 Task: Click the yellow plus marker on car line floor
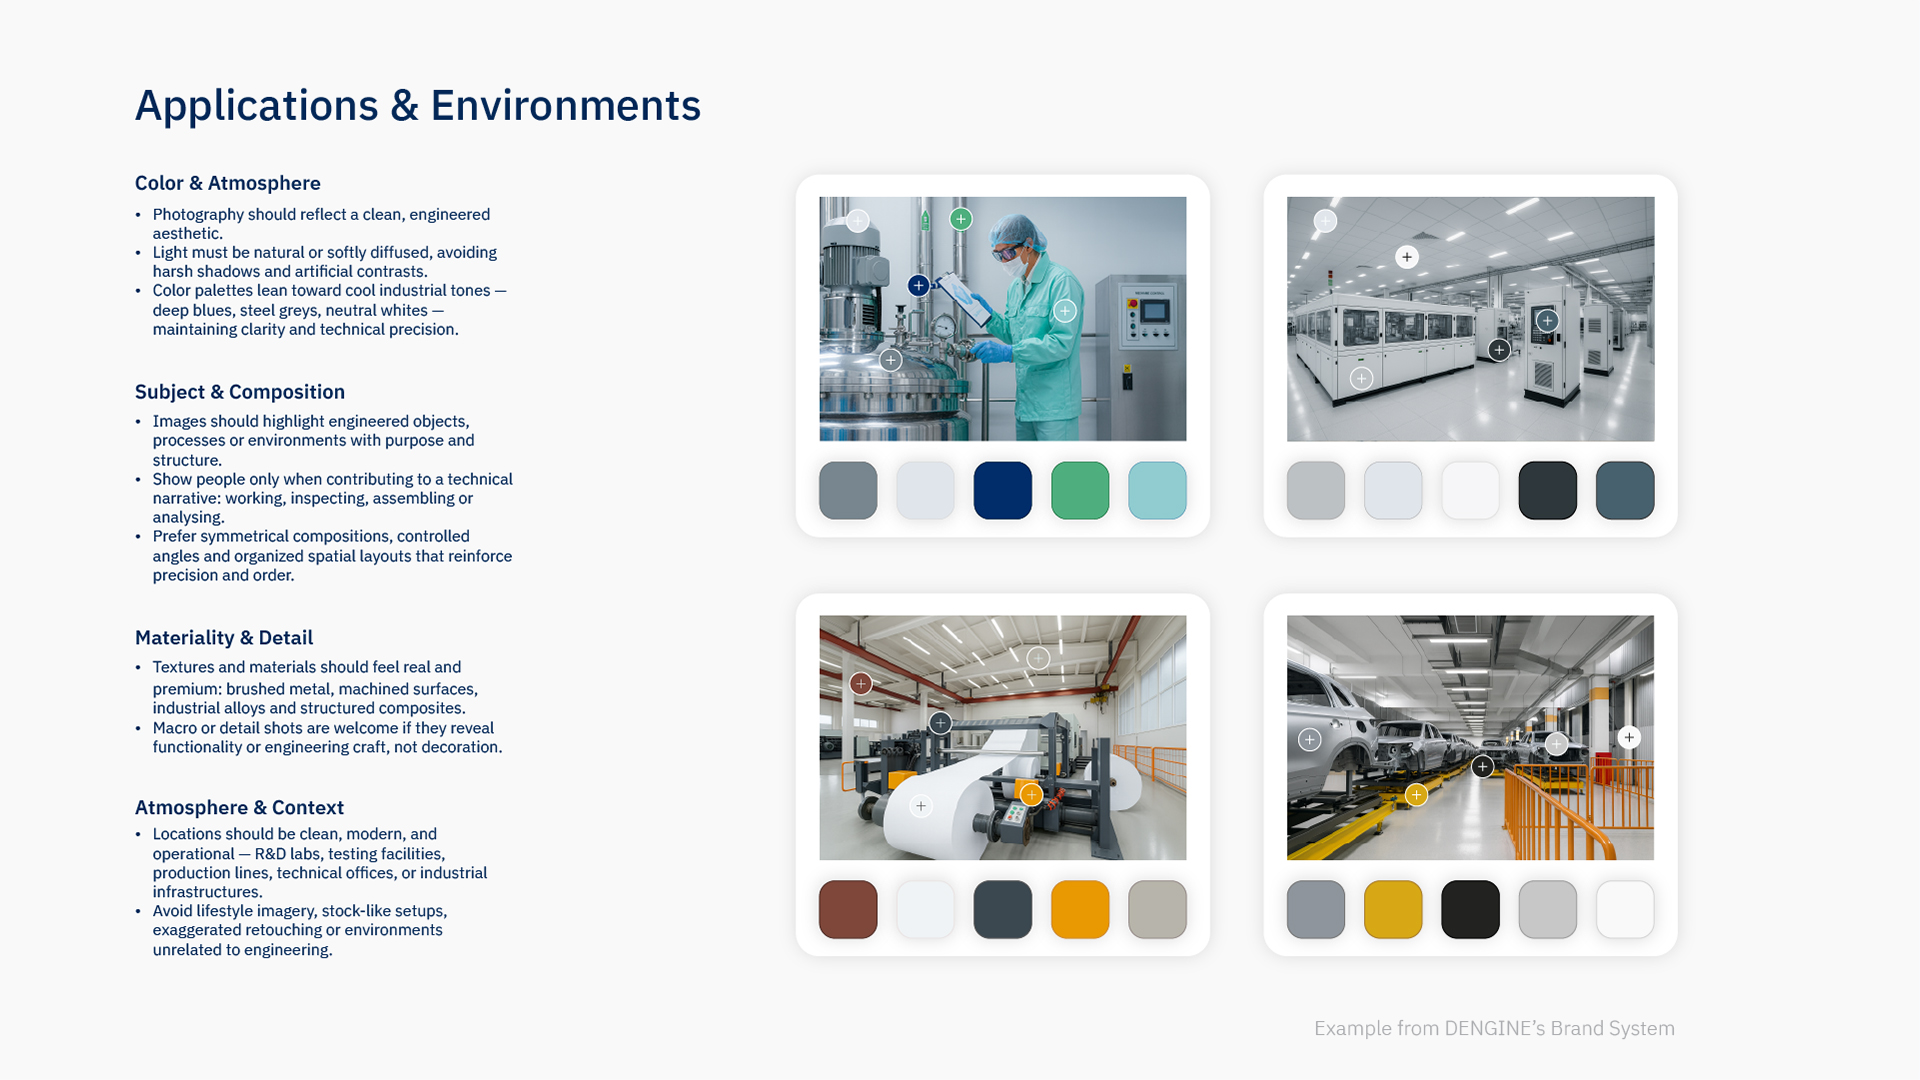(x=1416, y=795)
